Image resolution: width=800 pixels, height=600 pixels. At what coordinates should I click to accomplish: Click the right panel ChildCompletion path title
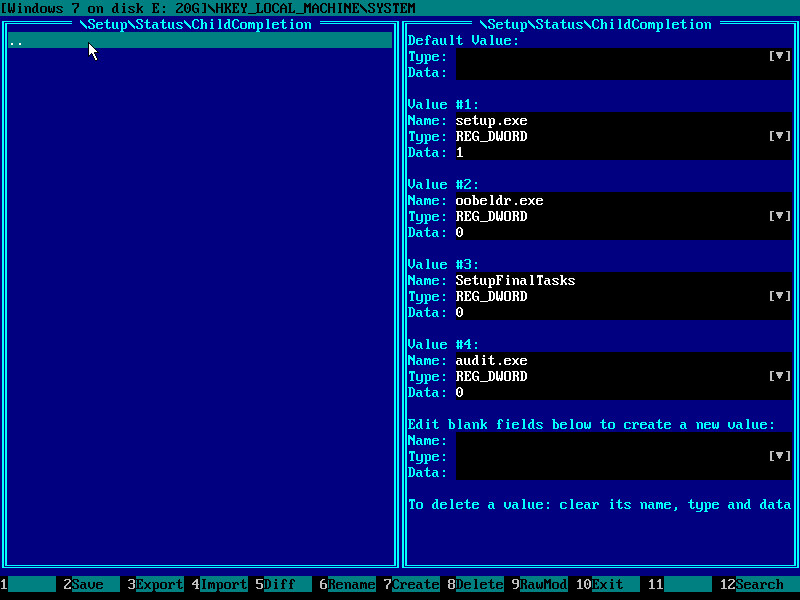tap(595, 24)
